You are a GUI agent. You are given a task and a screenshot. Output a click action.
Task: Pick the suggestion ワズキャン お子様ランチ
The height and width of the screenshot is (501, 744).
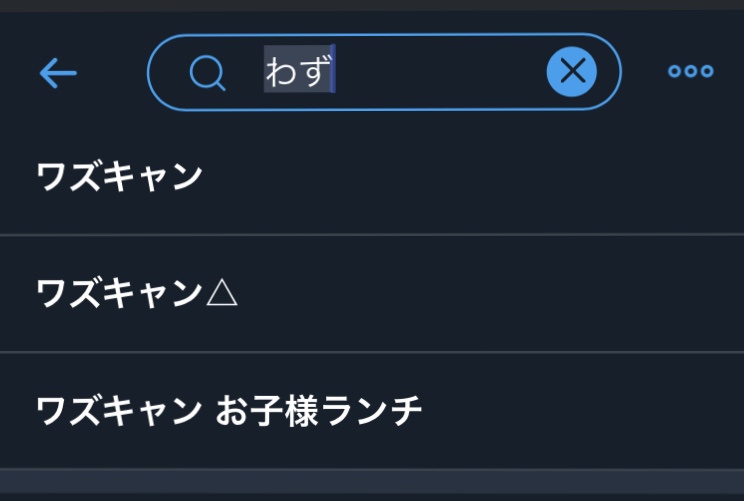[x=229, y=410]
